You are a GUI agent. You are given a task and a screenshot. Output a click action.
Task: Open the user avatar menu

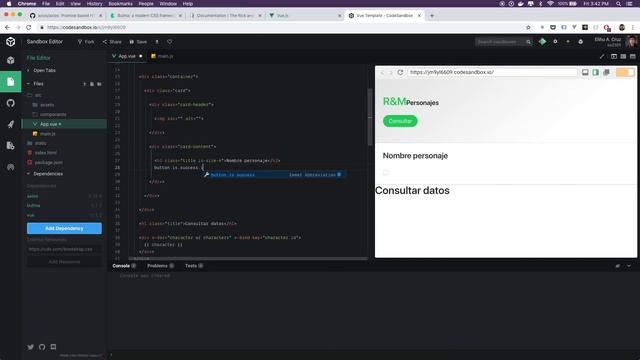tap(631, 42)
